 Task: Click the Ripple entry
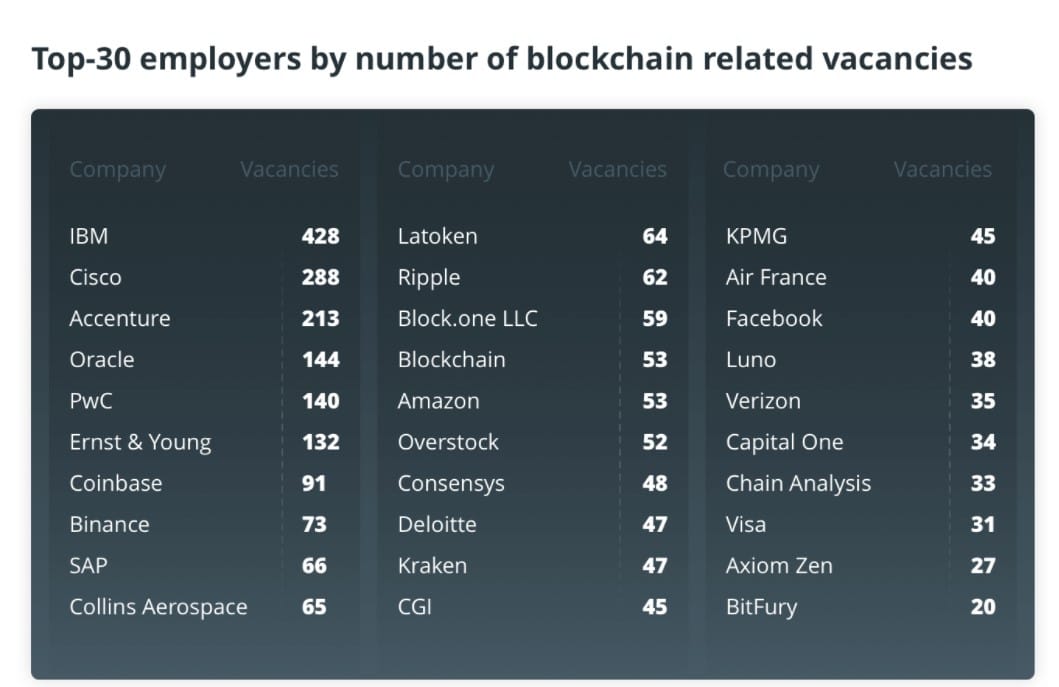click(429, 278)
